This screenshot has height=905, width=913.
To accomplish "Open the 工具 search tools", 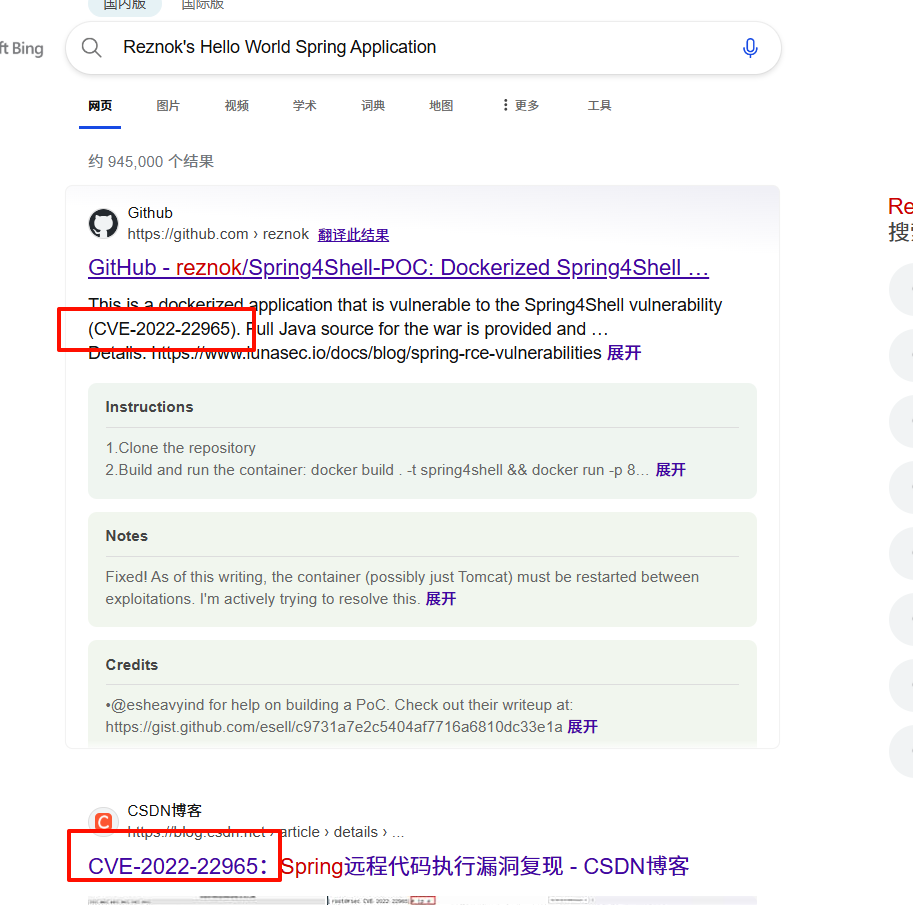I will (x=599, y=105).
